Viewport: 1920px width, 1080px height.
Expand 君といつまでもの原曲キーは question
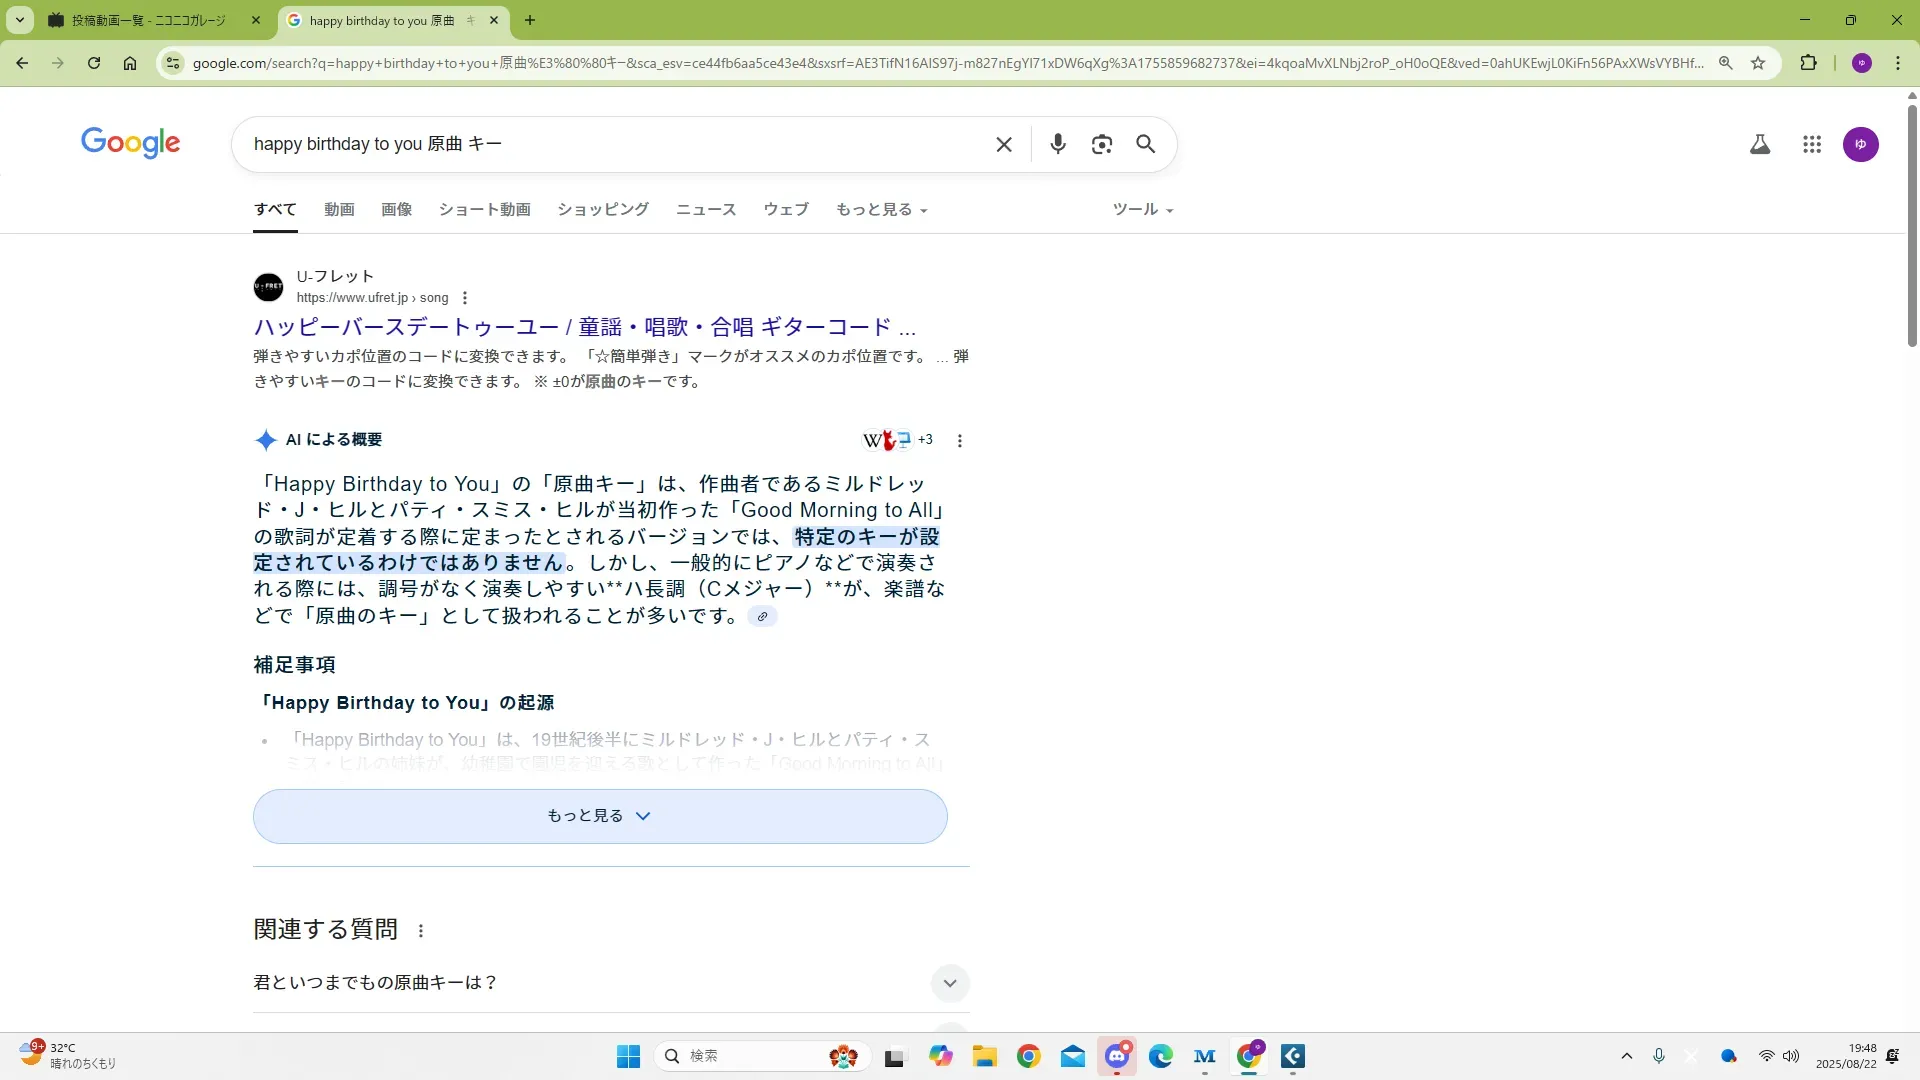(949, 983)
